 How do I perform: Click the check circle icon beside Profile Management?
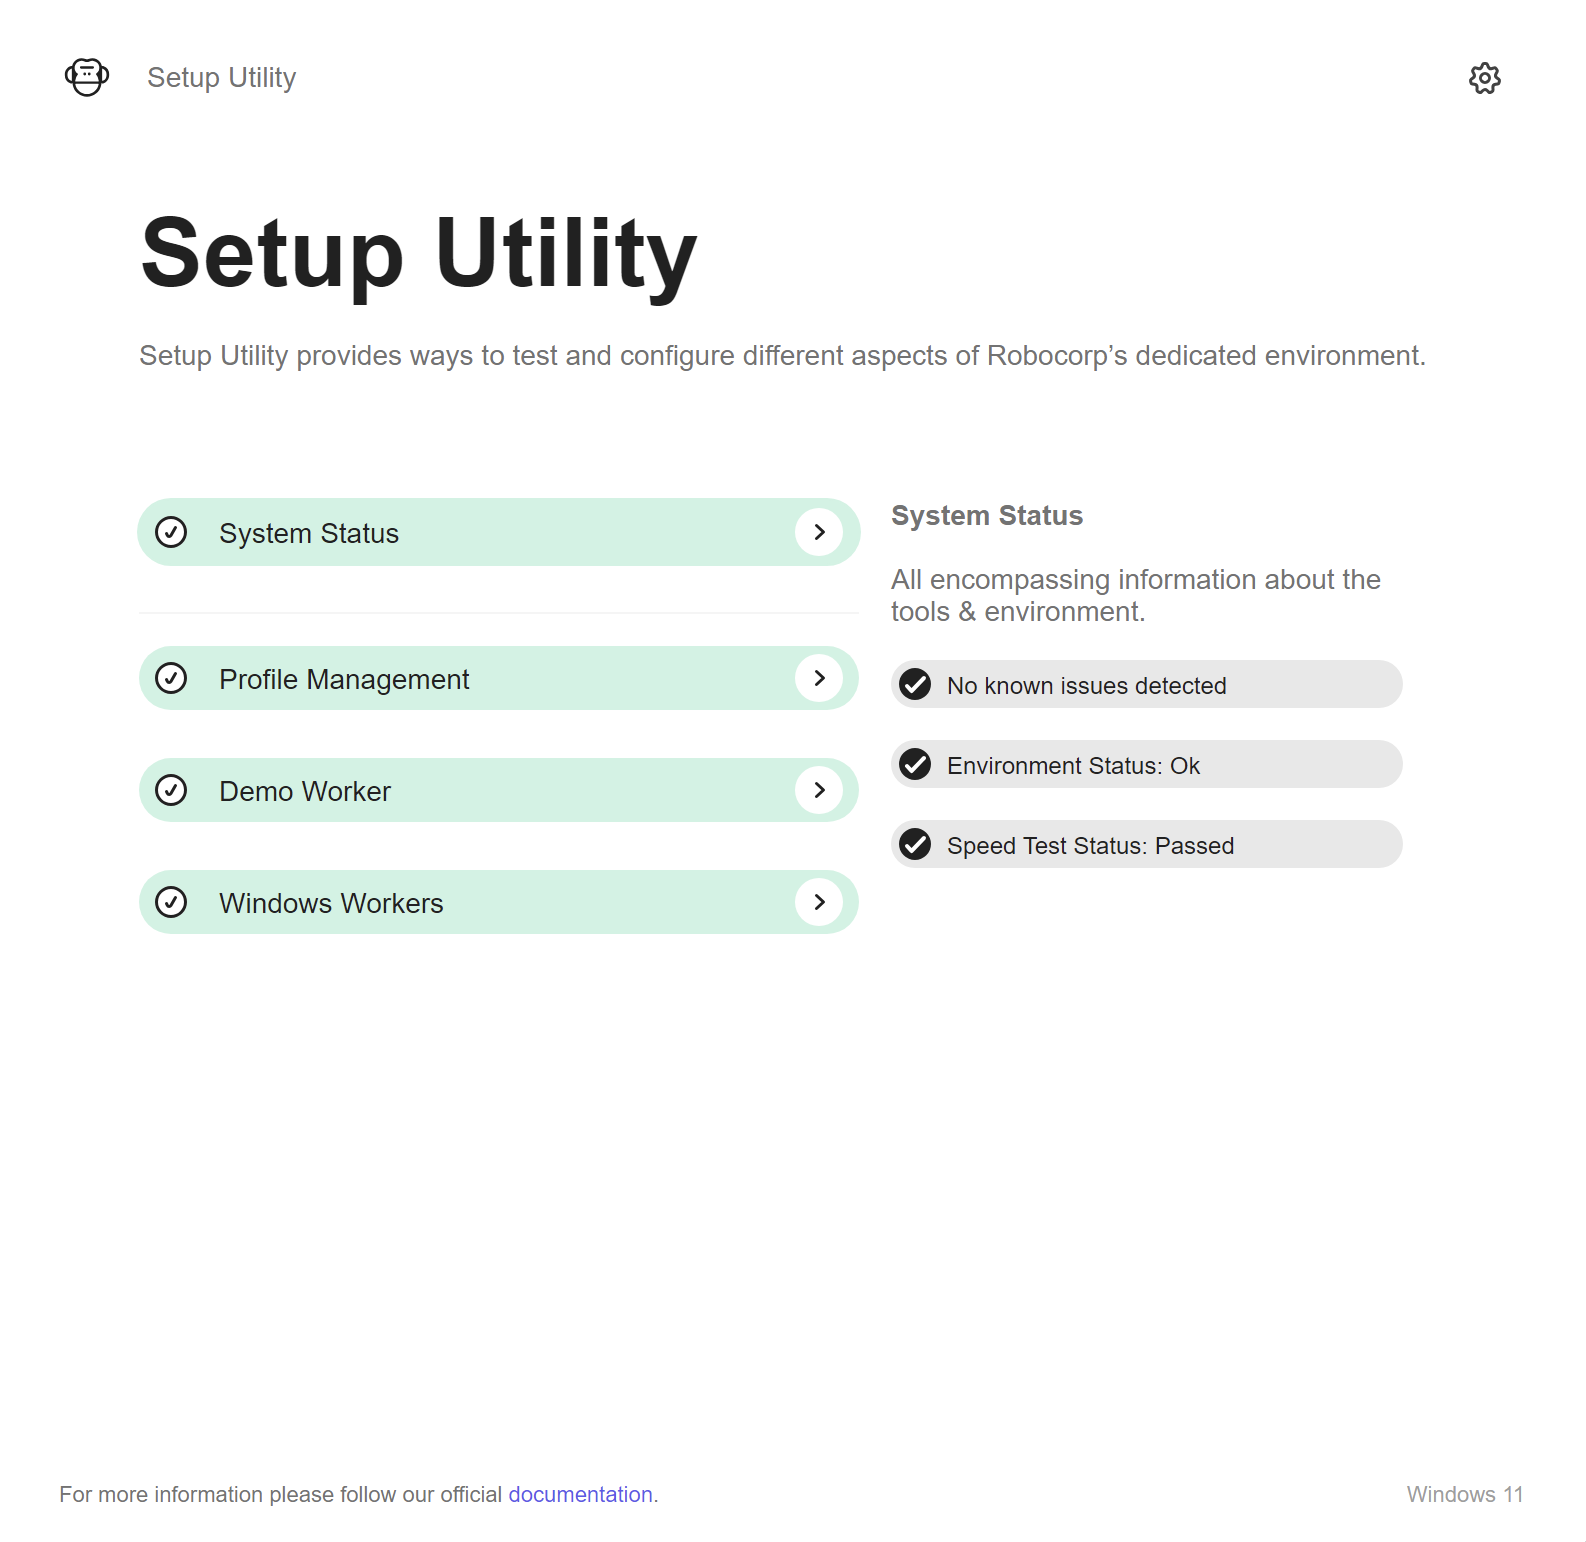(171, 678)
